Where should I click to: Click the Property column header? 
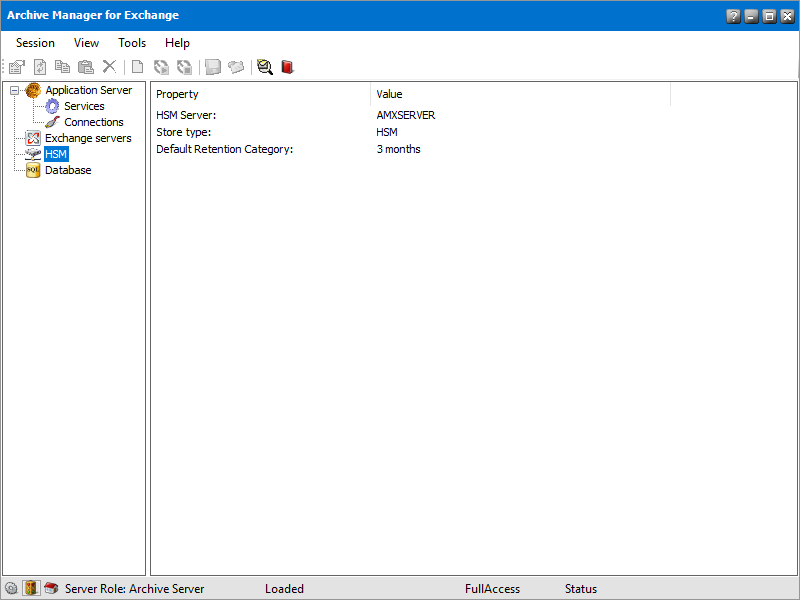[261, 94]
